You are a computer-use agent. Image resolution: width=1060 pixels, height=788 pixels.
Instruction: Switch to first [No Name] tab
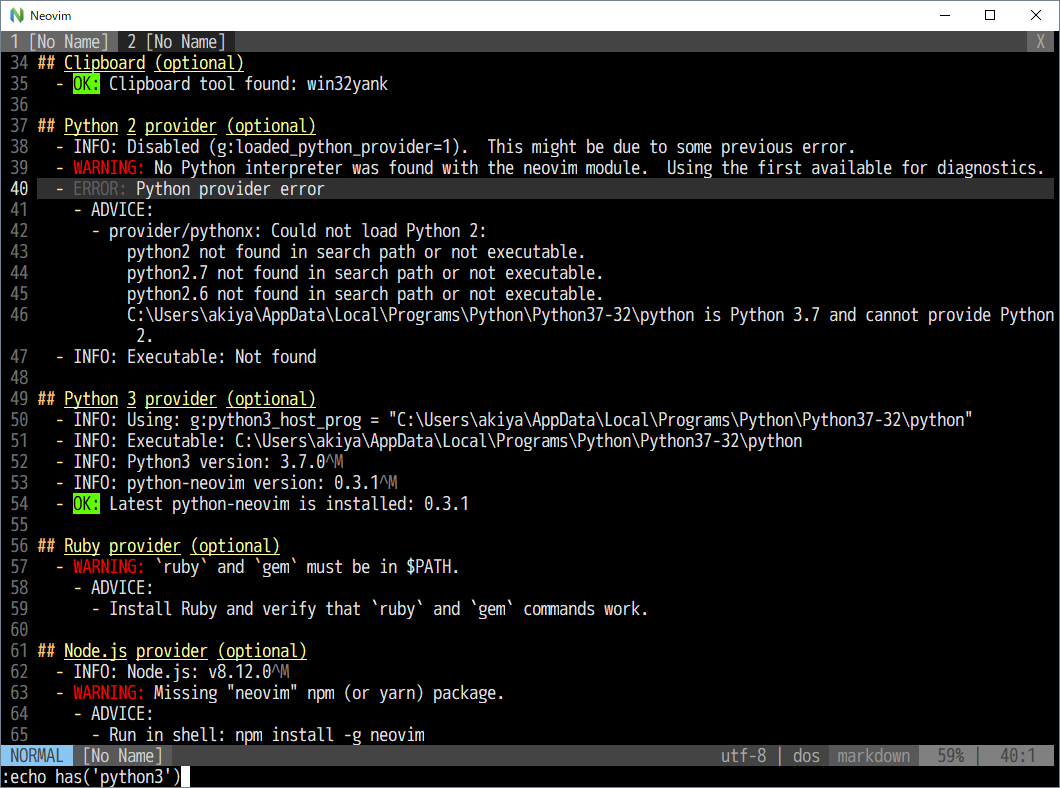coord(59,42)
